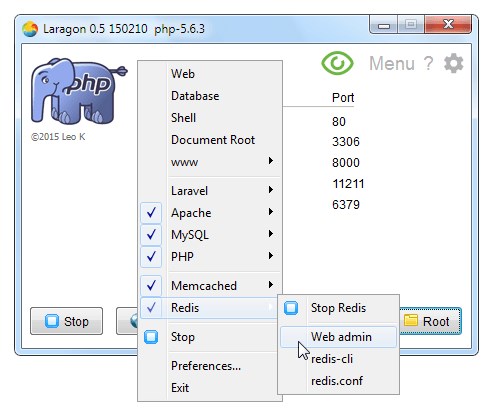Click the blue square icon beside Stop Redis
This screenshot has height=414, width=487.
click(x=291, y=308)
